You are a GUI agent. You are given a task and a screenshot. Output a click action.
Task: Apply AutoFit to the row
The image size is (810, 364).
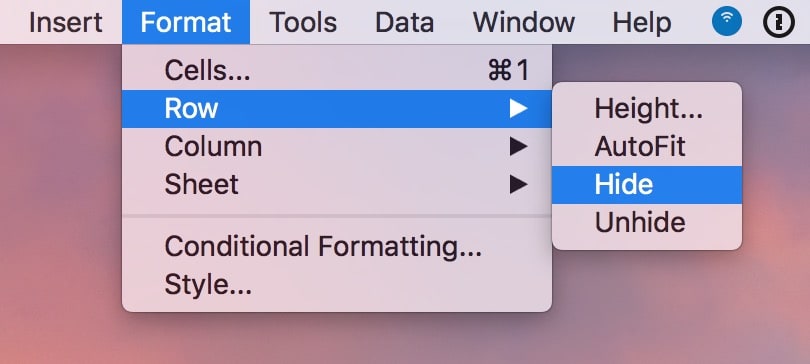[647, 147]
